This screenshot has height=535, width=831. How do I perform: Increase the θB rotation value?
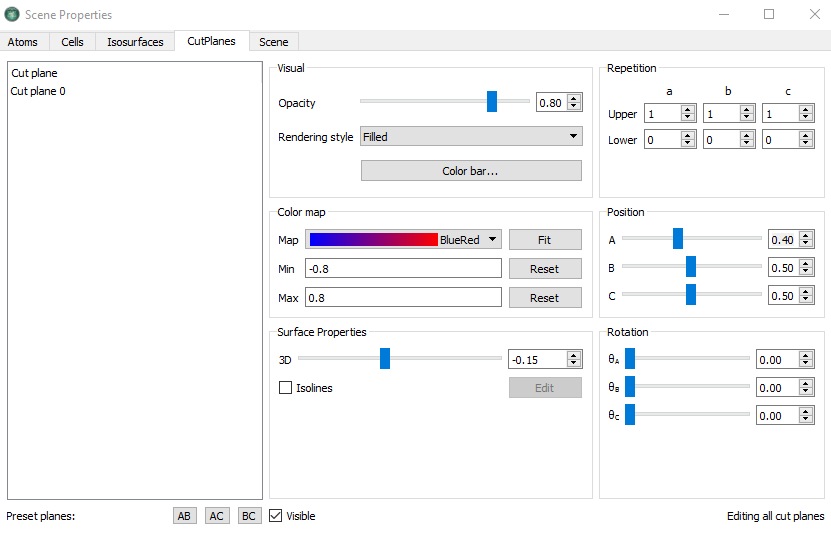point(806,384)
